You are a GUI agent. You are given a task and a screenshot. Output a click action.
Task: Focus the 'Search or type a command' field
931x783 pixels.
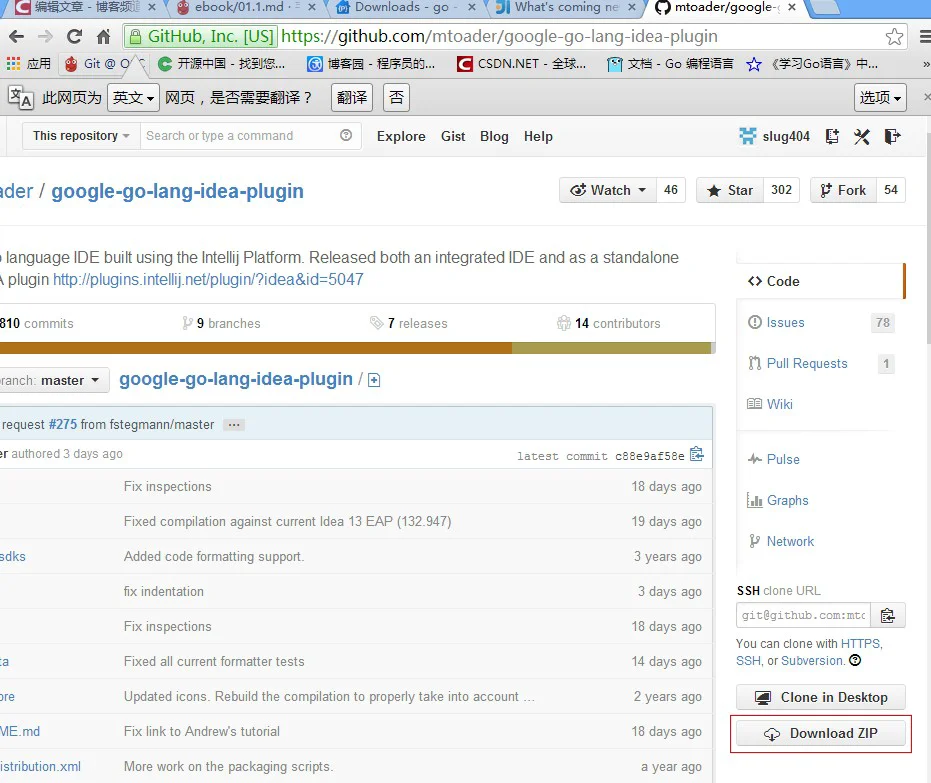tap(240, 136)
